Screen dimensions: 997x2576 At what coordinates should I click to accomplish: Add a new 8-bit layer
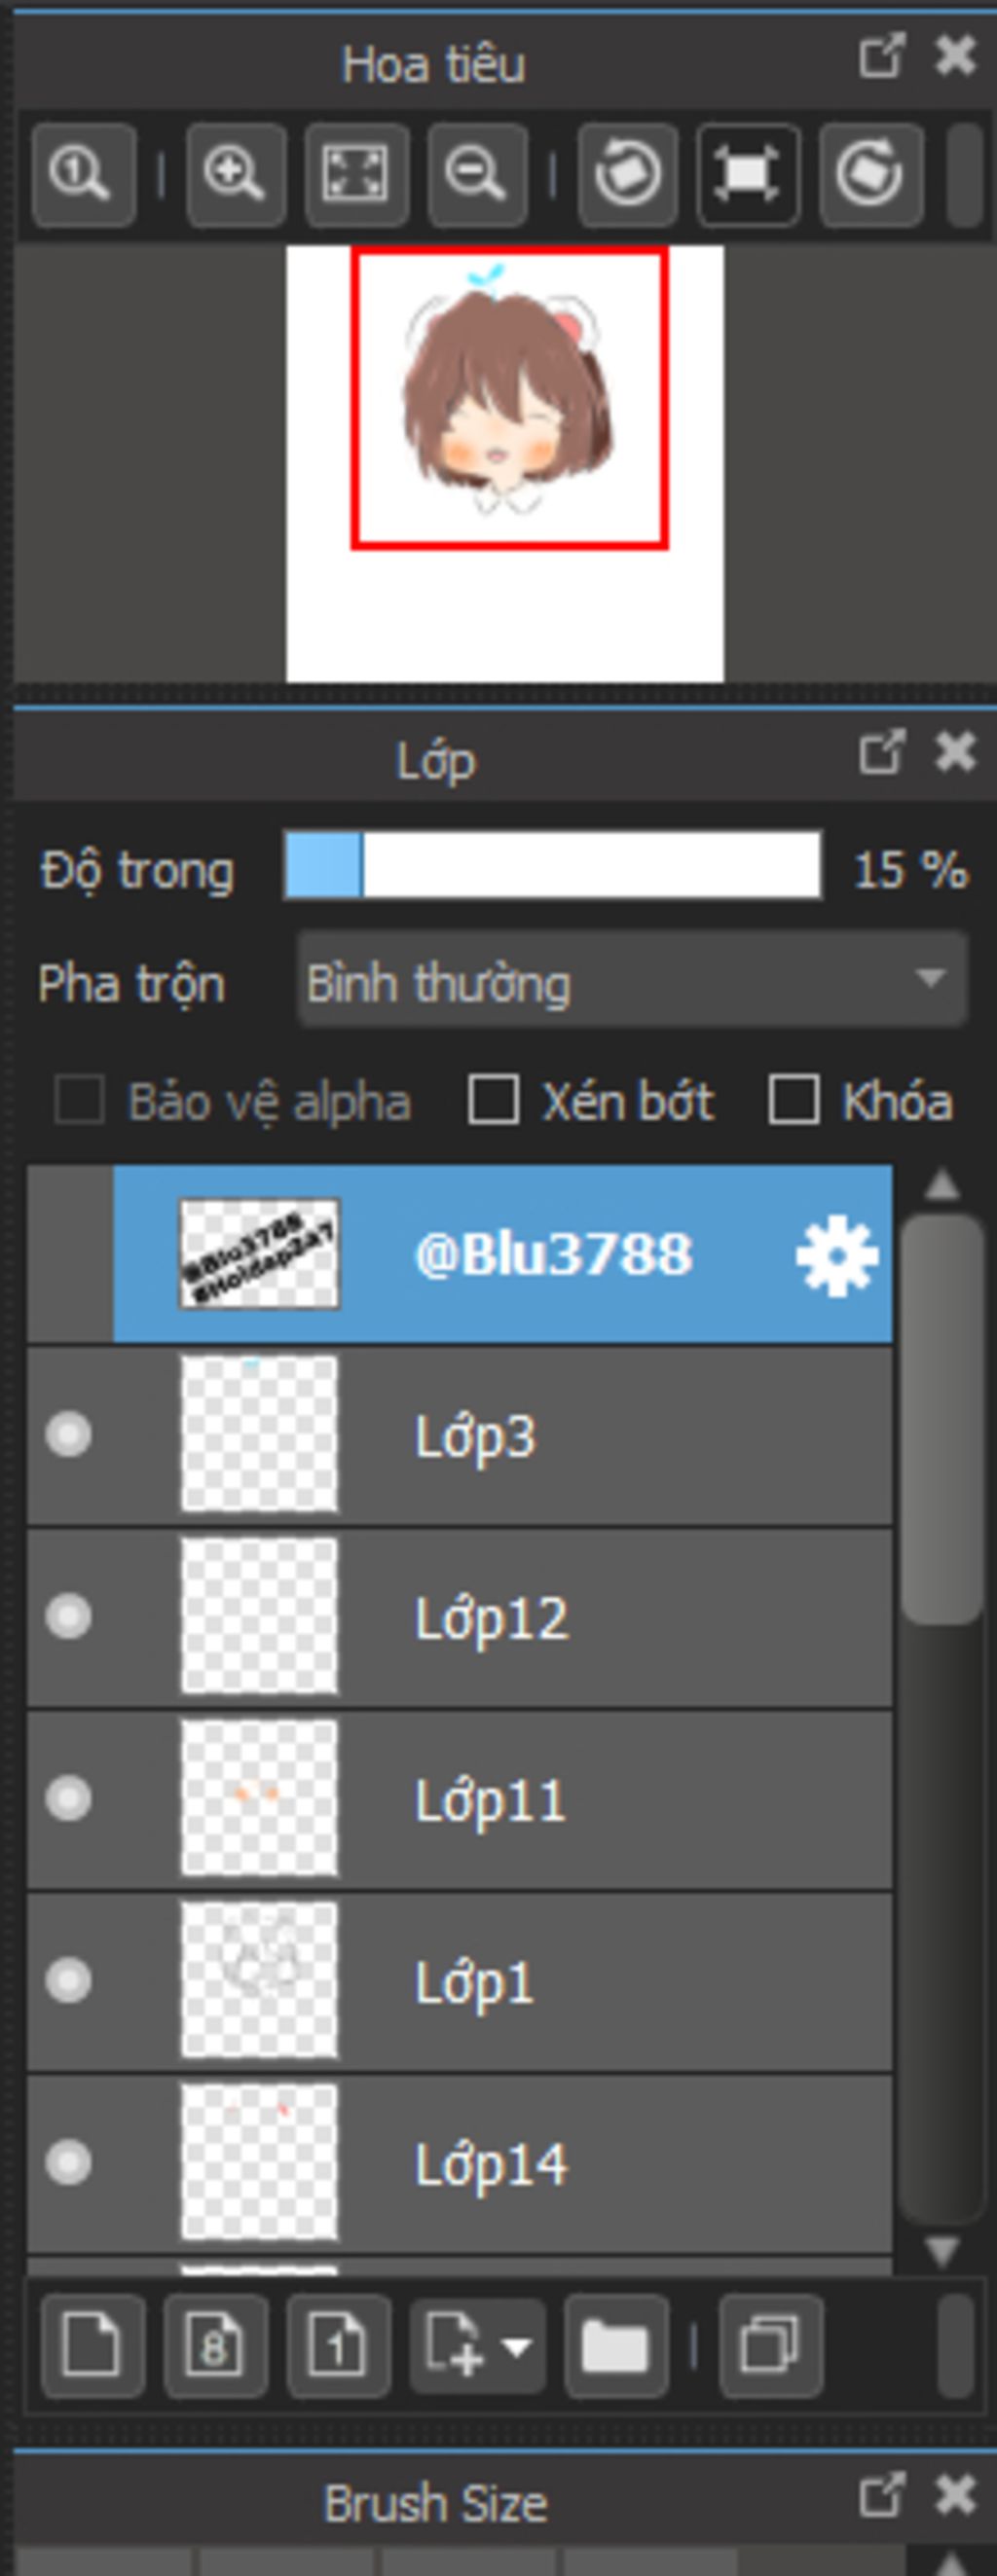click(x=215, y=2345)
